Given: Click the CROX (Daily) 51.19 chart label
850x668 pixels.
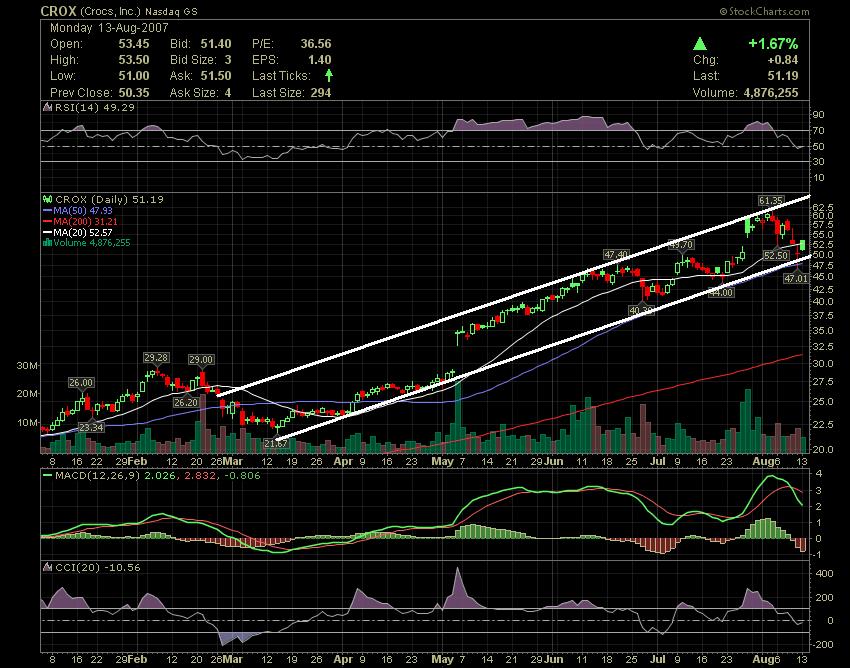Looking at the screenshot, I should (110, 200).
